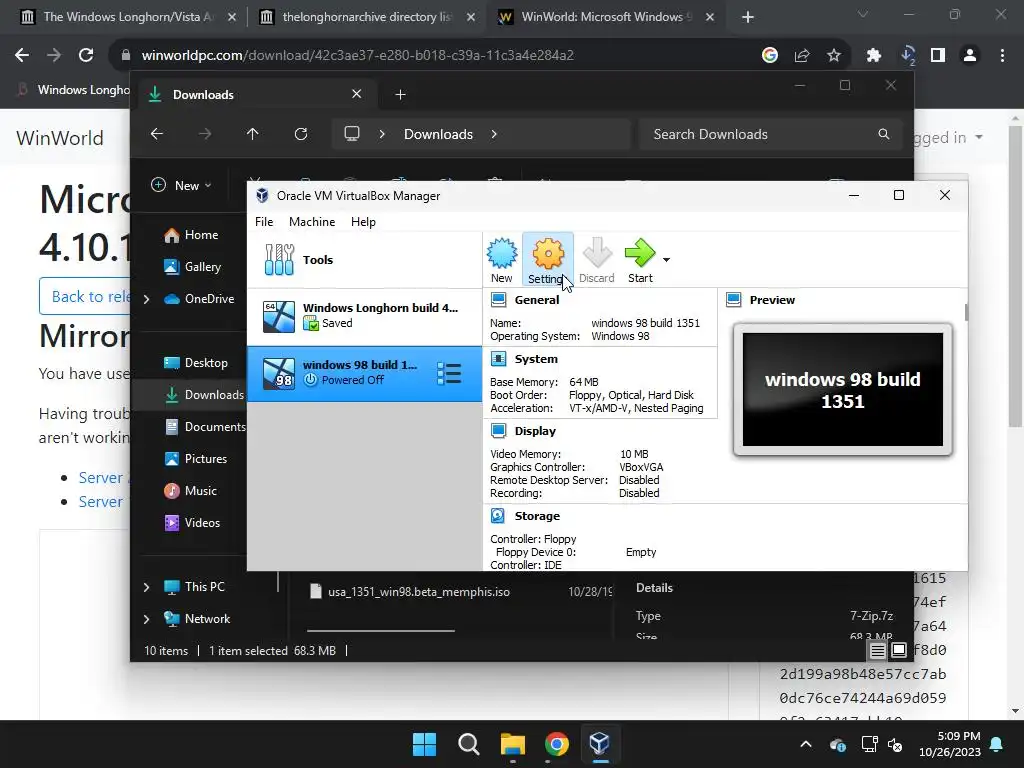Click the Search Downloads field
This screenshot has height=768, width=1024.
point(771,134)
